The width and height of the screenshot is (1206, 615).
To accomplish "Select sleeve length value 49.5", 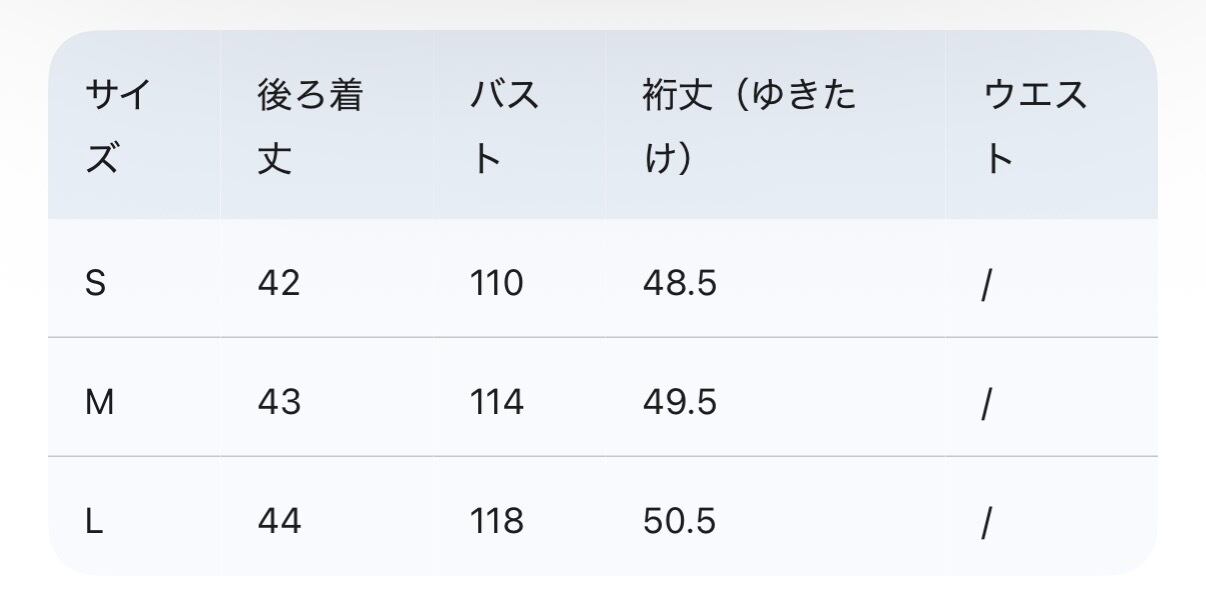I will click(680, 403).
